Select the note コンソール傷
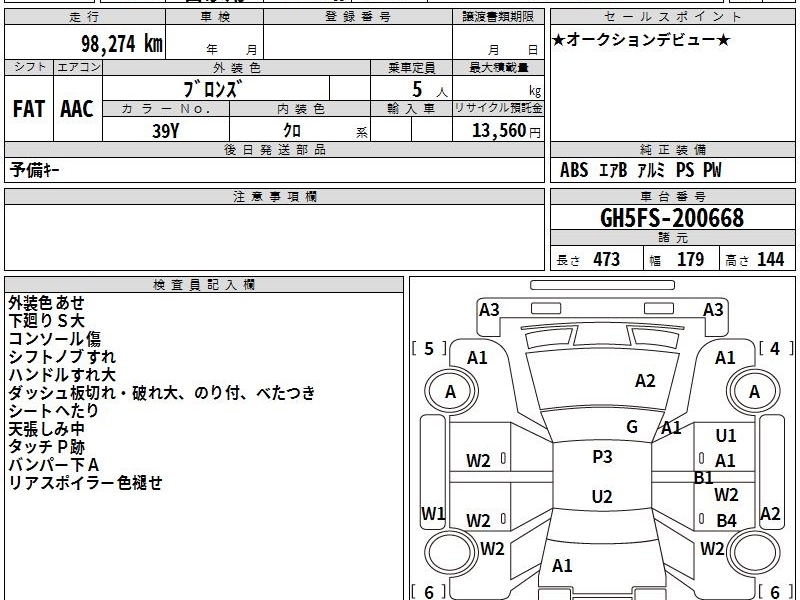This screenshot has height=600, width=800. coord(55,339)
